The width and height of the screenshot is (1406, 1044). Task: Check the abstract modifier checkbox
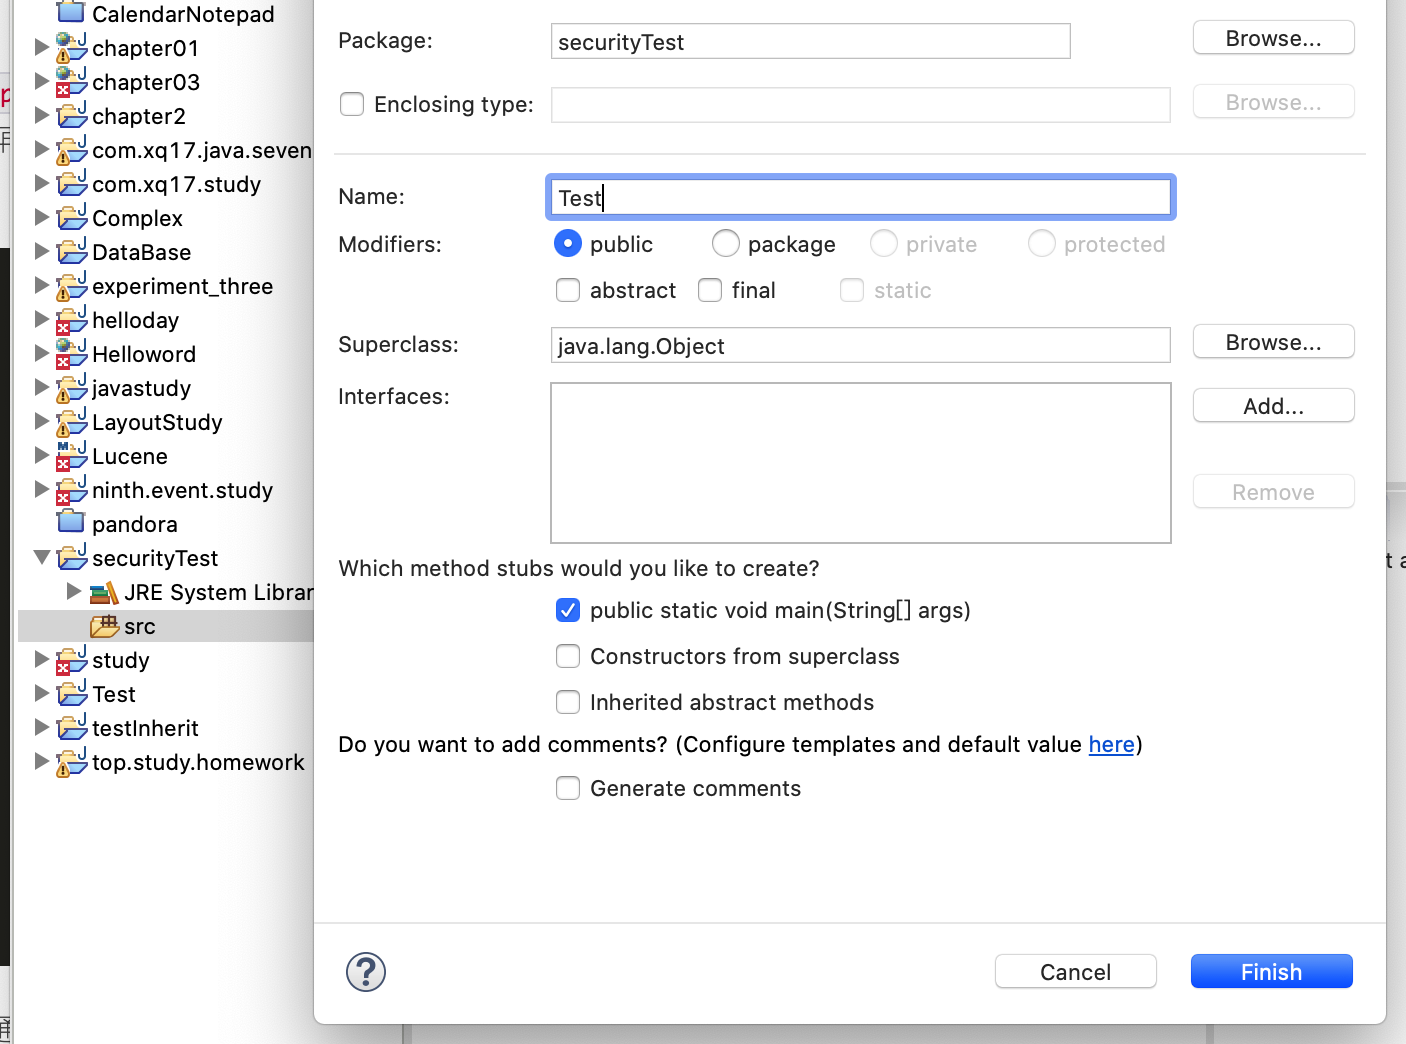568,290
